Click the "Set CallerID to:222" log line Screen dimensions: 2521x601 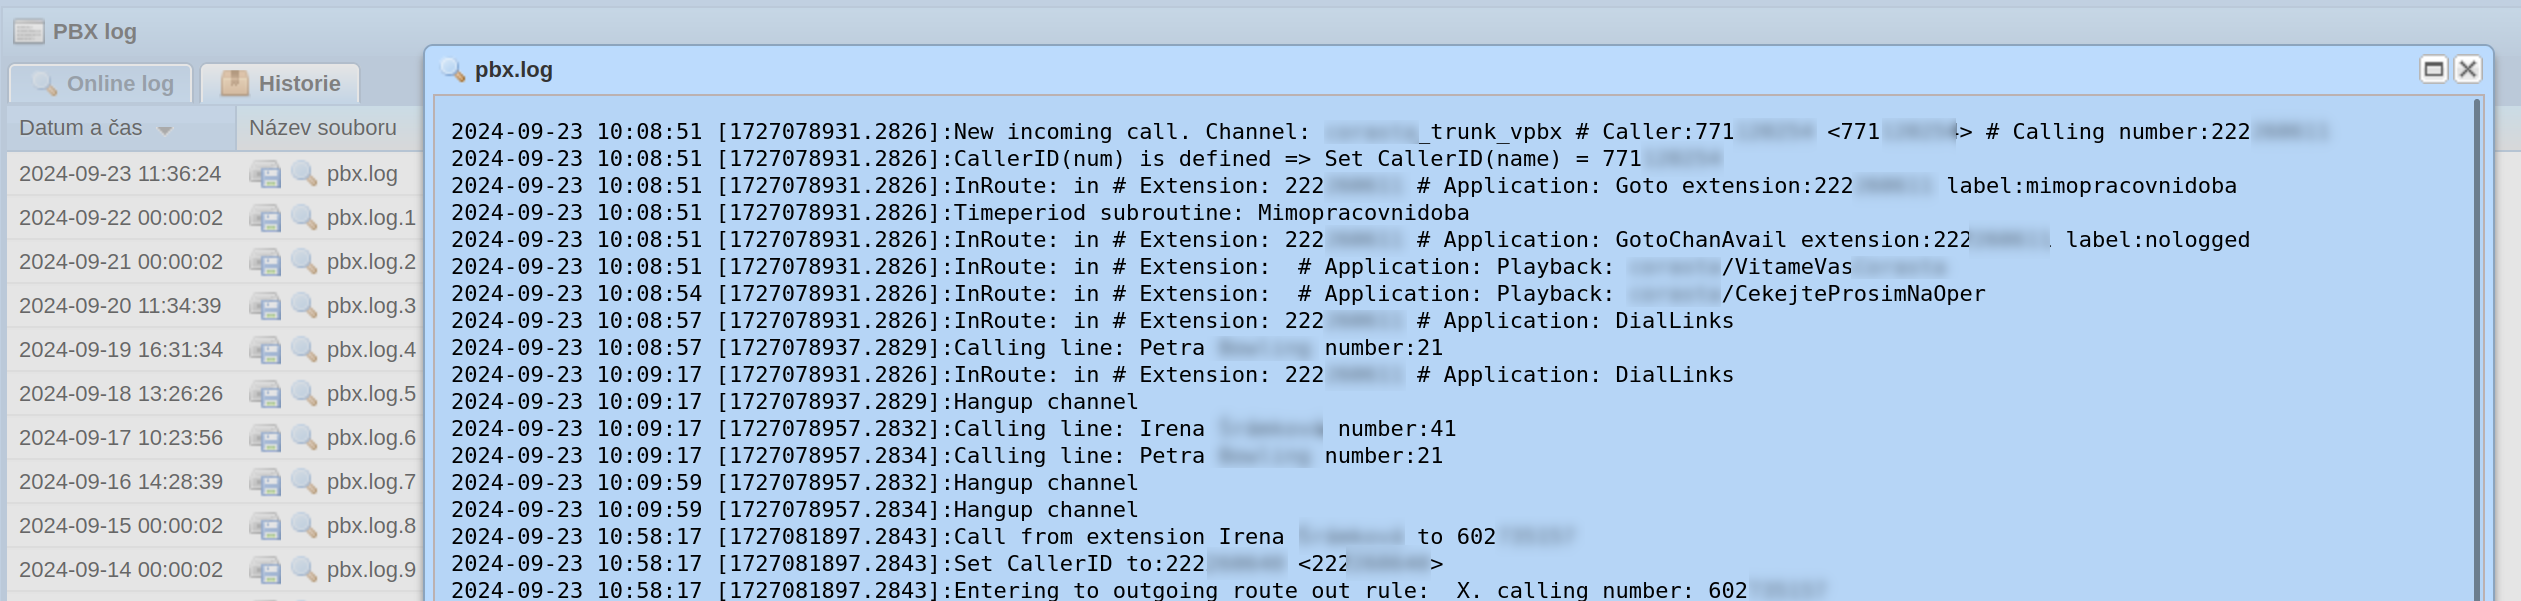[947, 564]
